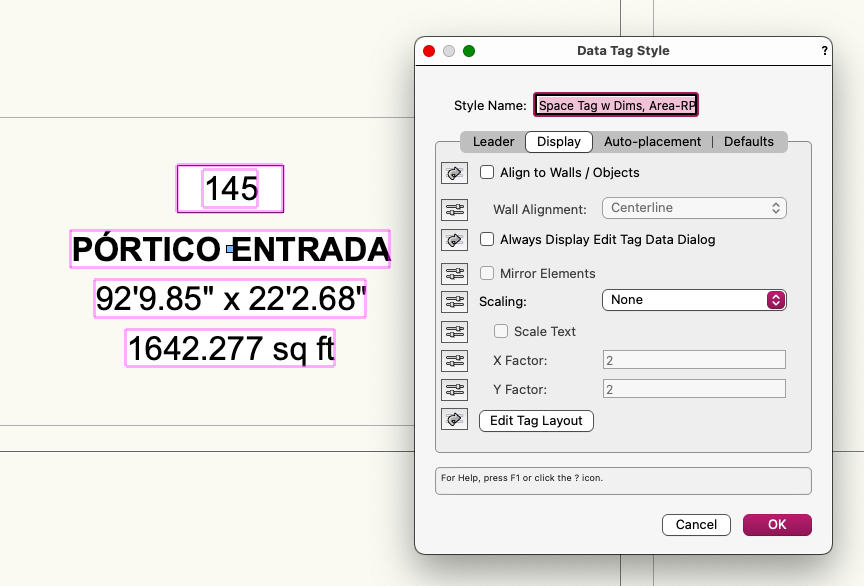The height and width of the screenshot is (586, 864).
Task: Toggle by-style icon beside Align to Walls
Action: pos(455,173)
